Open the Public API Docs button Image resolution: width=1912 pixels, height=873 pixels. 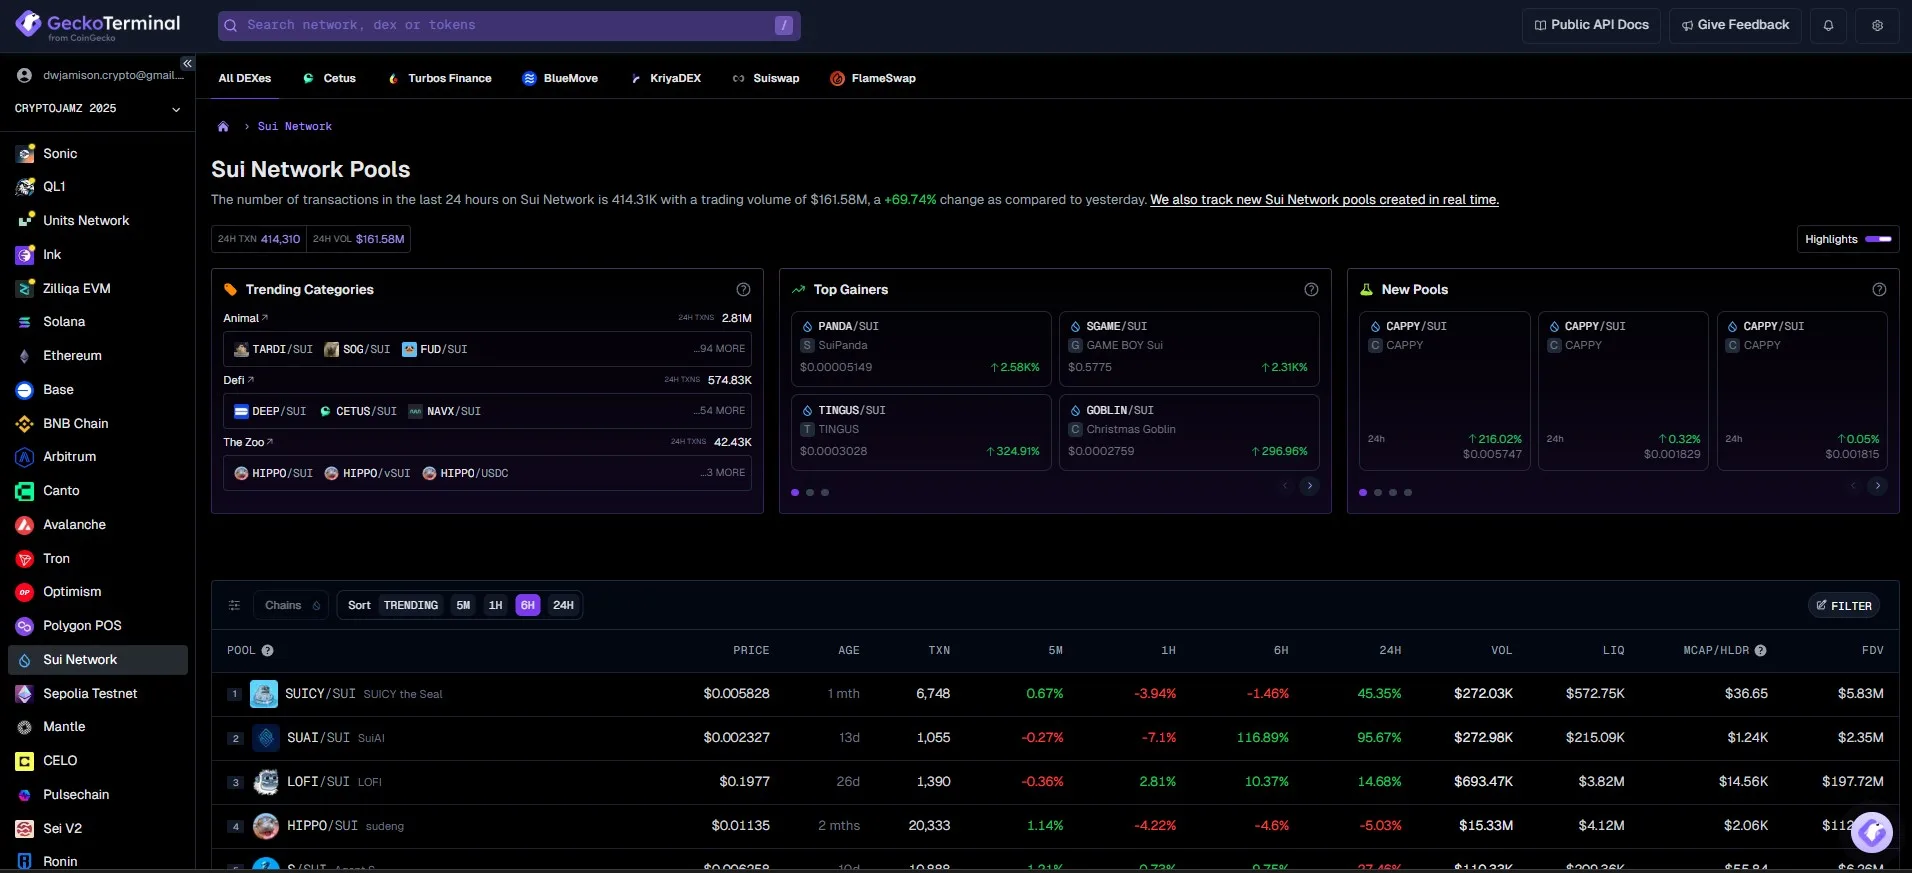(1591, 25)
